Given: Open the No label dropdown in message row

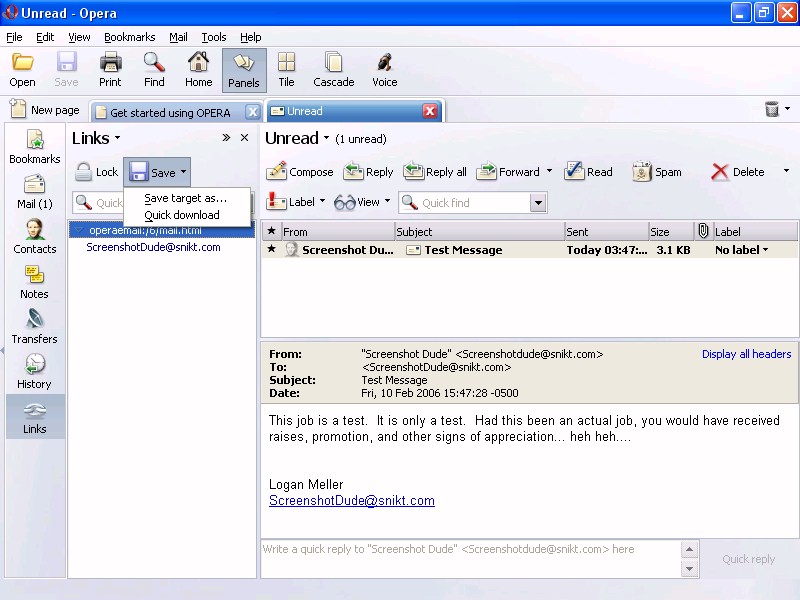Looking at the screenshot, I should tap(742, 250).
